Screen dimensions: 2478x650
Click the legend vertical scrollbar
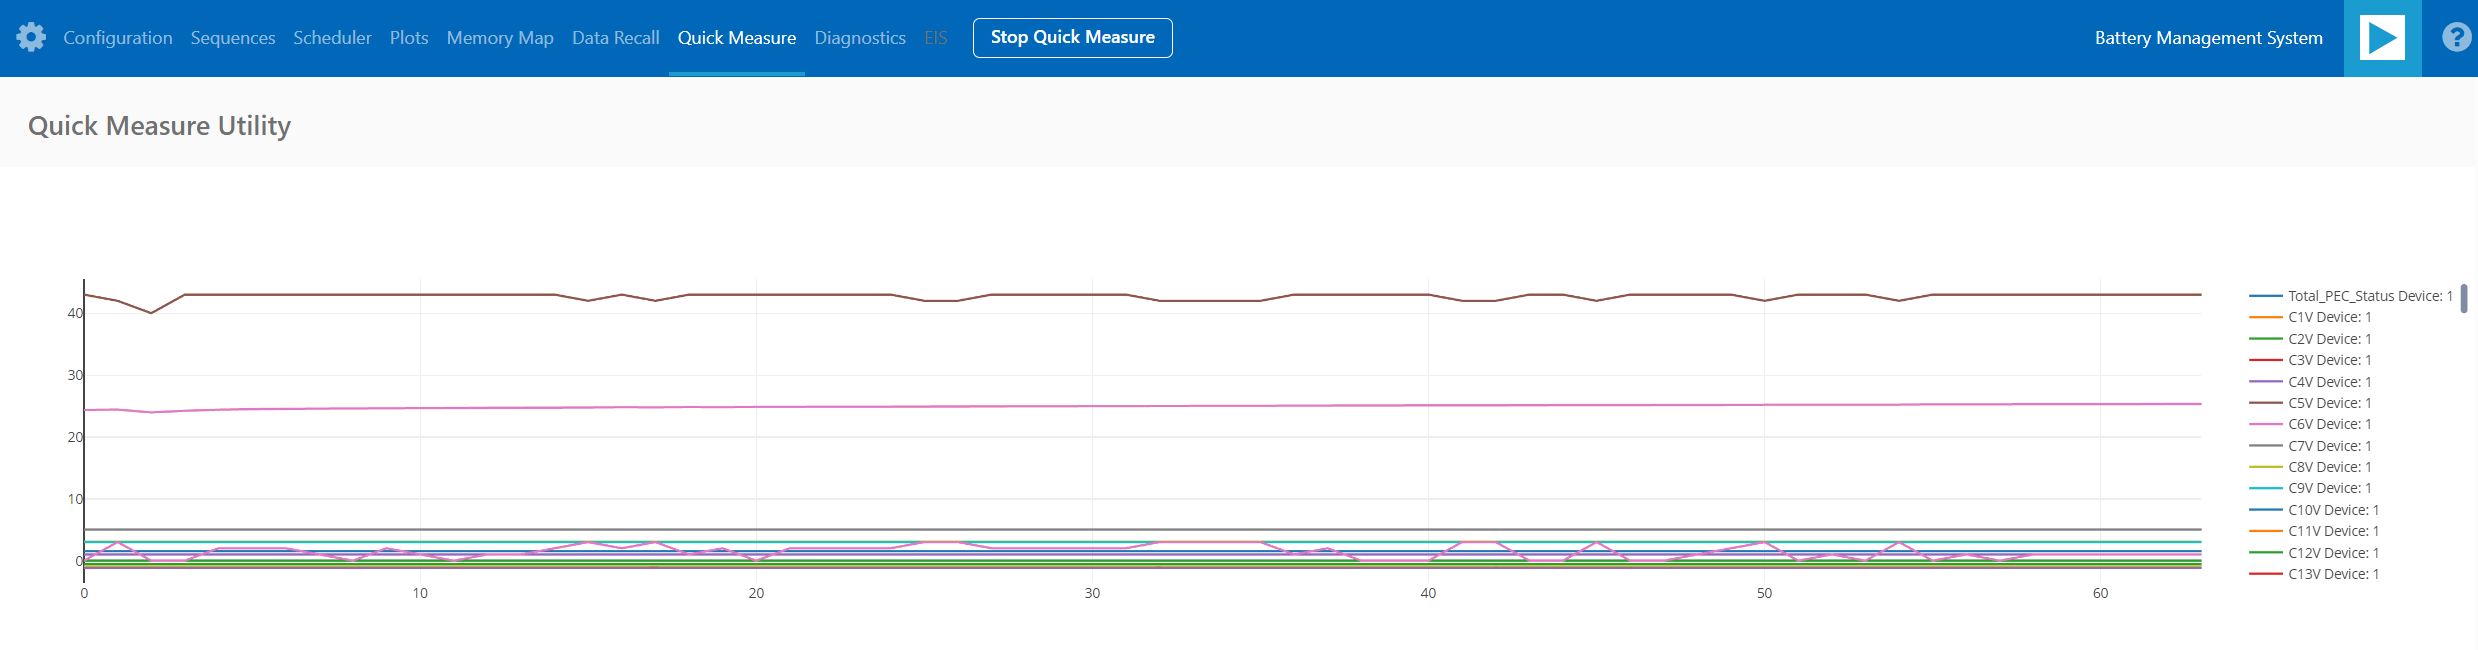(x=2464, y=299)
